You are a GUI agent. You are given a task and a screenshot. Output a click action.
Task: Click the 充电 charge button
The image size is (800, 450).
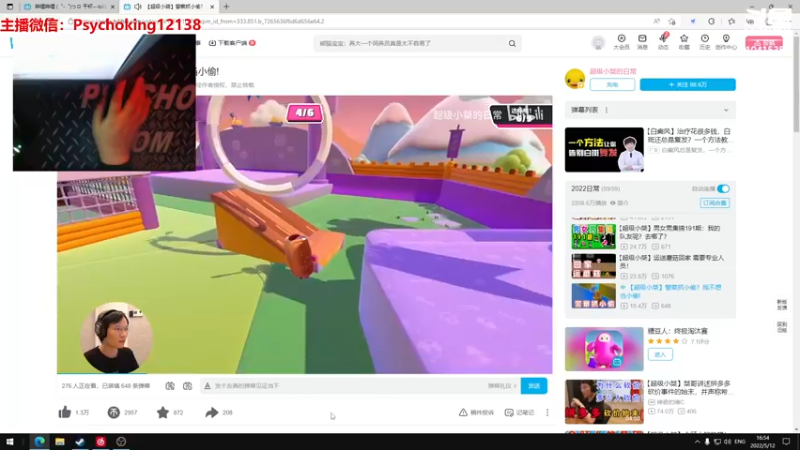click(612, 85)
